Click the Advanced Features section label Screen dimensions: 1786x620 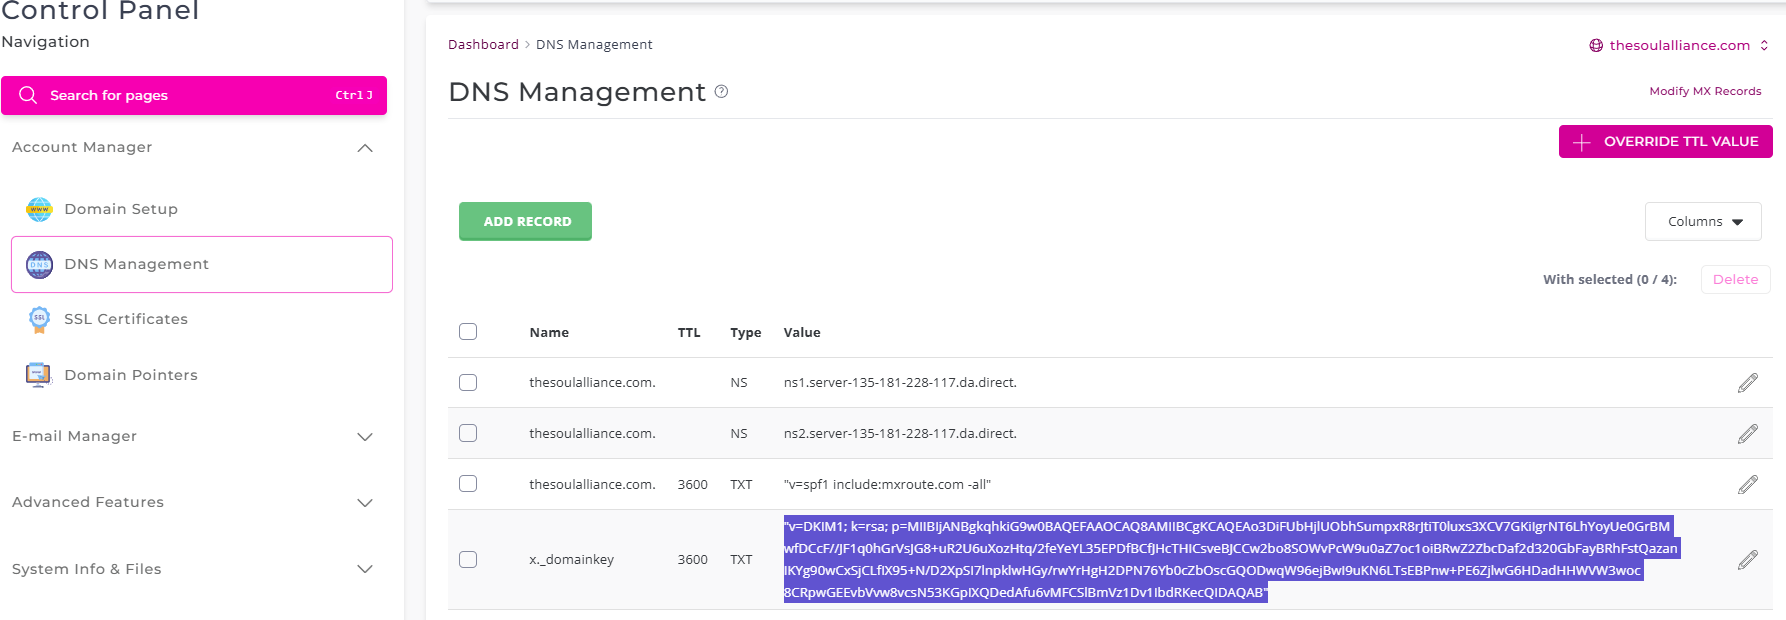(x=88, y=502)
